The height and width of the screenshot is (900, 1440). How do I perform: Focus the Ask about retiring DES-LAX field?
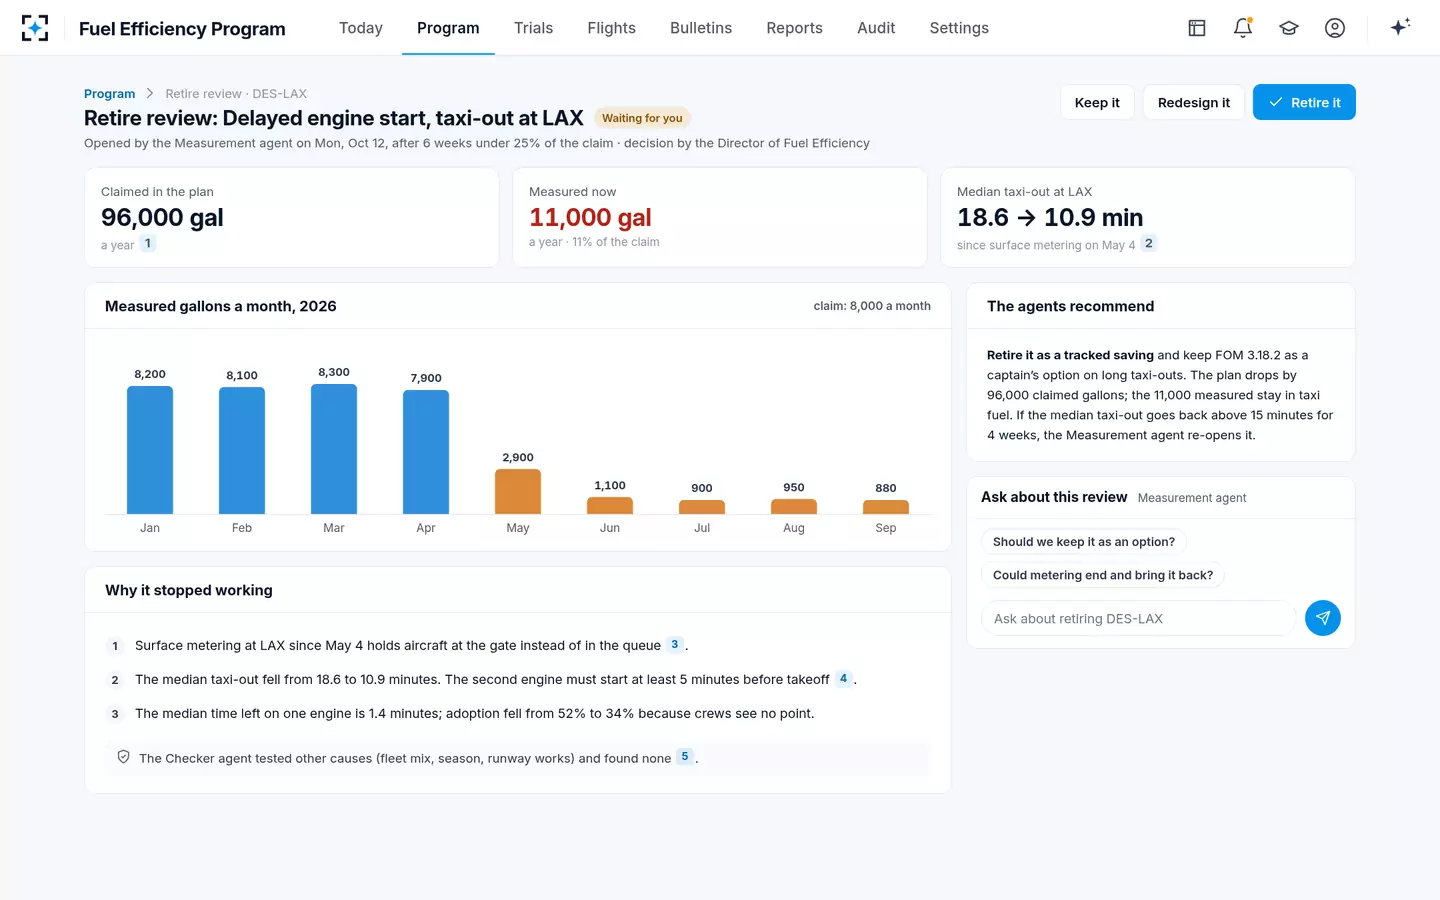click(1138, 618)
